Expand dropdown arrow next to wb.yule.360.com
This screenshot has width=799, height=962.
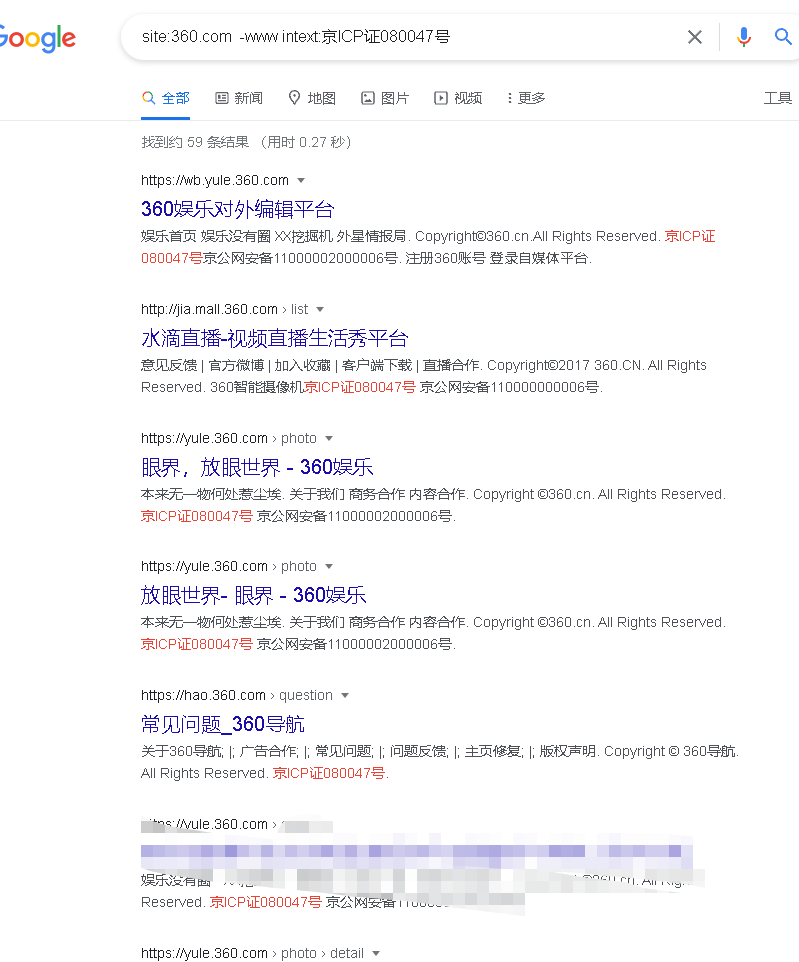tap(301, 180)
